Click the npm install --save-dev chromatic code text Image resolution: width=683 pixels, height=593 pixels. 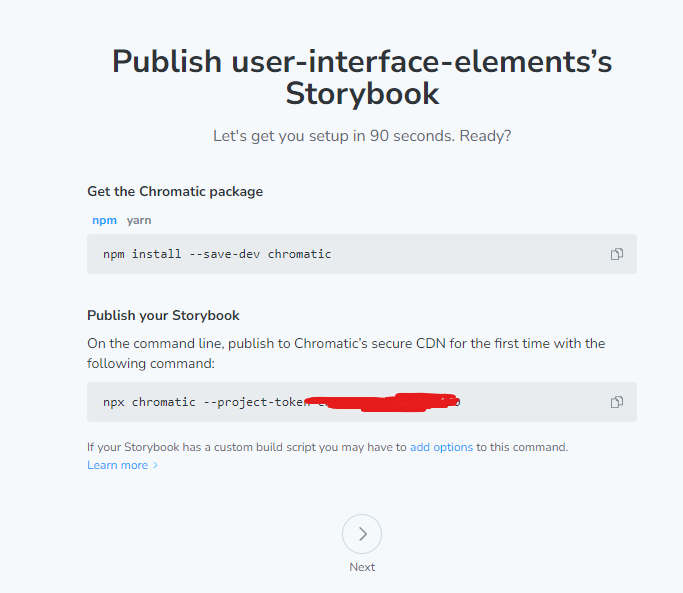coord(217,254)
